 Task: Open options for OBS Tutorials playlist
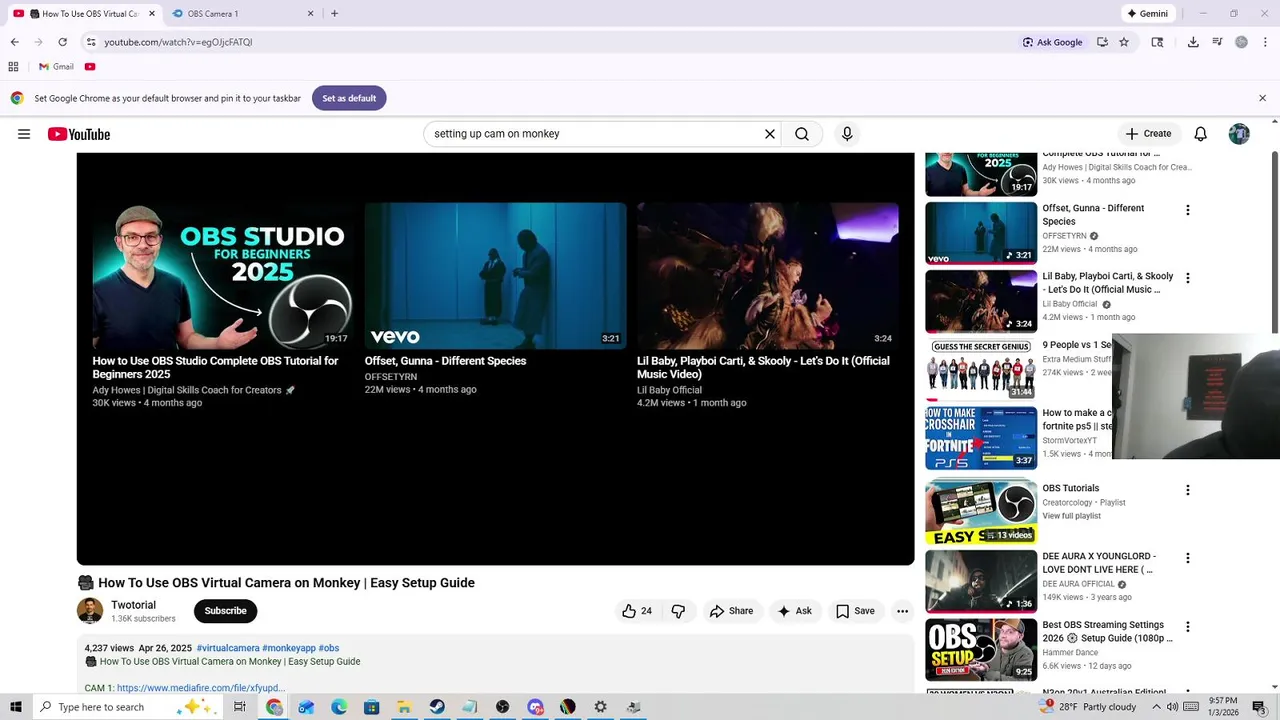click(1188, 490)
